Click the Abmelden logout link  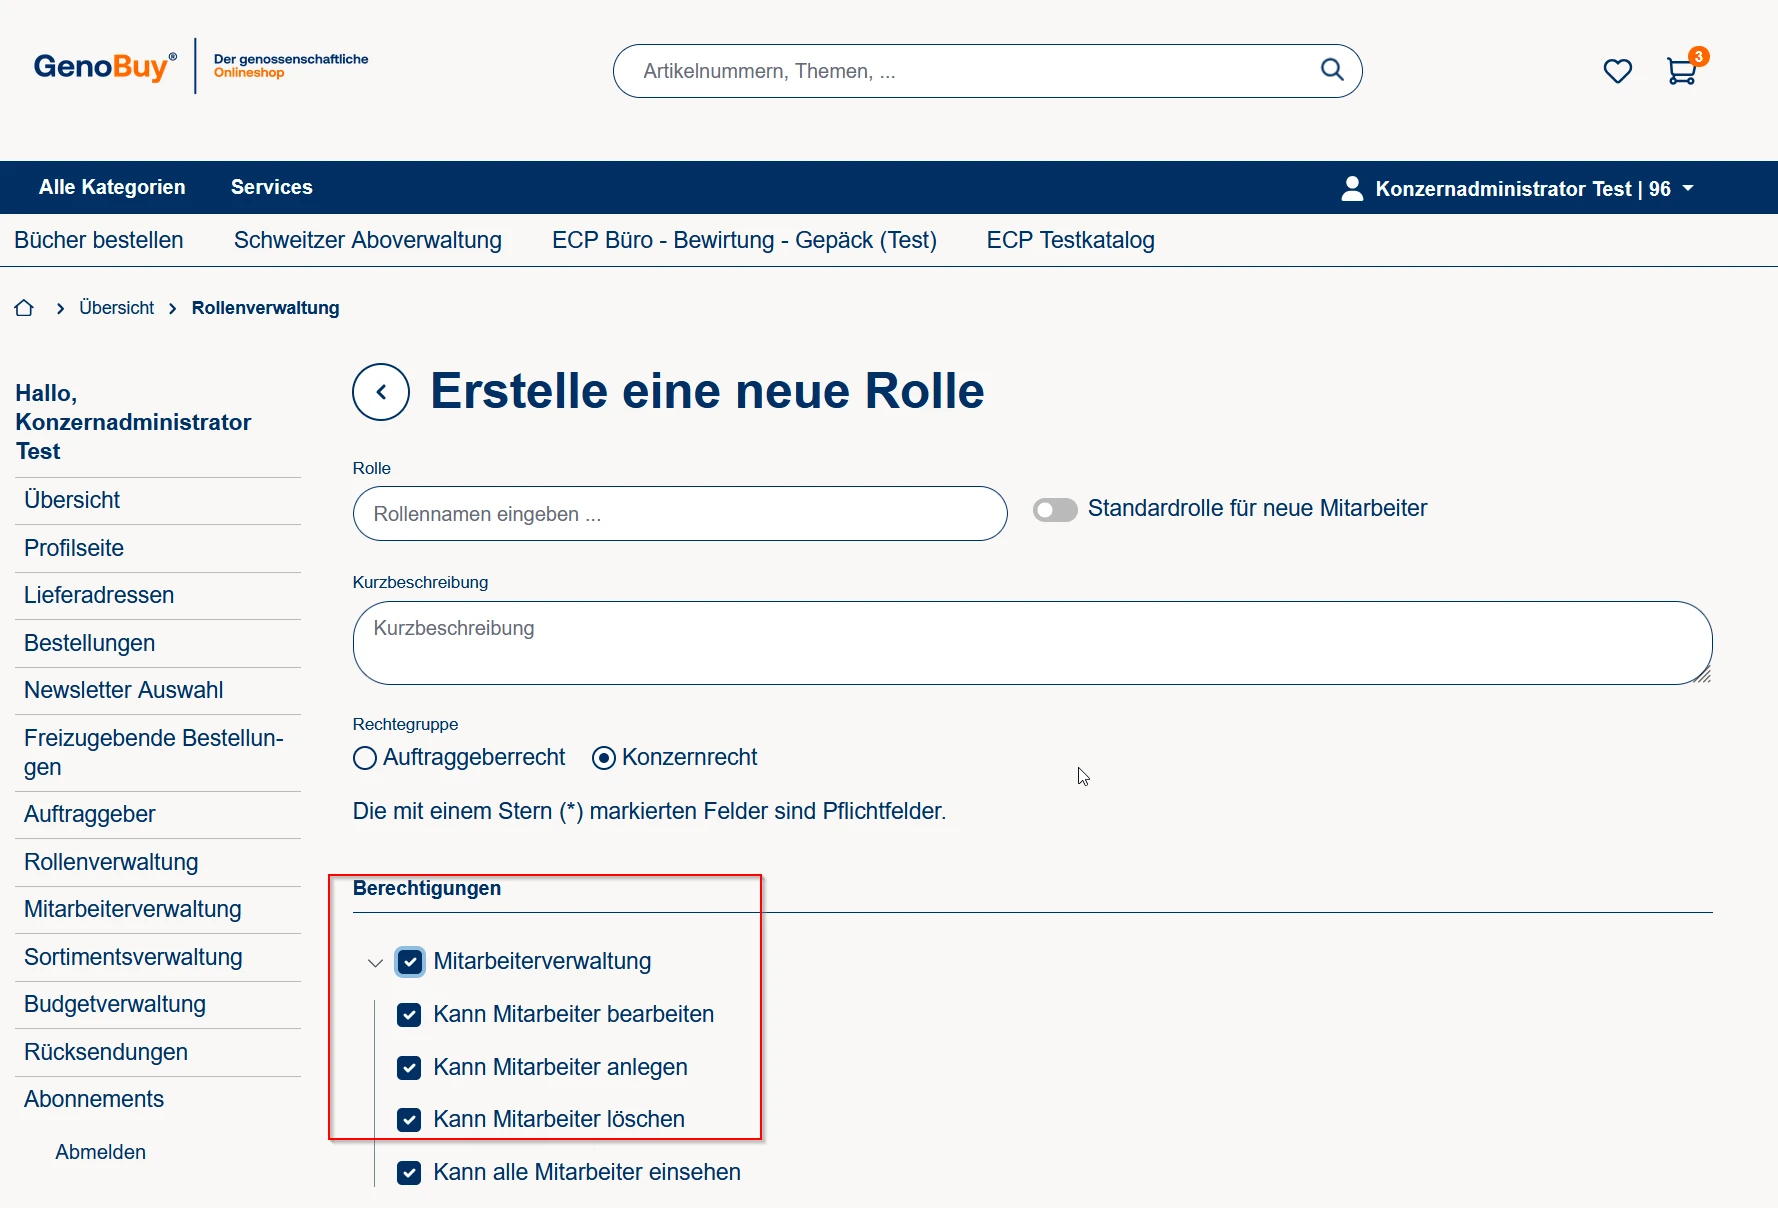(x=100, y=1152)
